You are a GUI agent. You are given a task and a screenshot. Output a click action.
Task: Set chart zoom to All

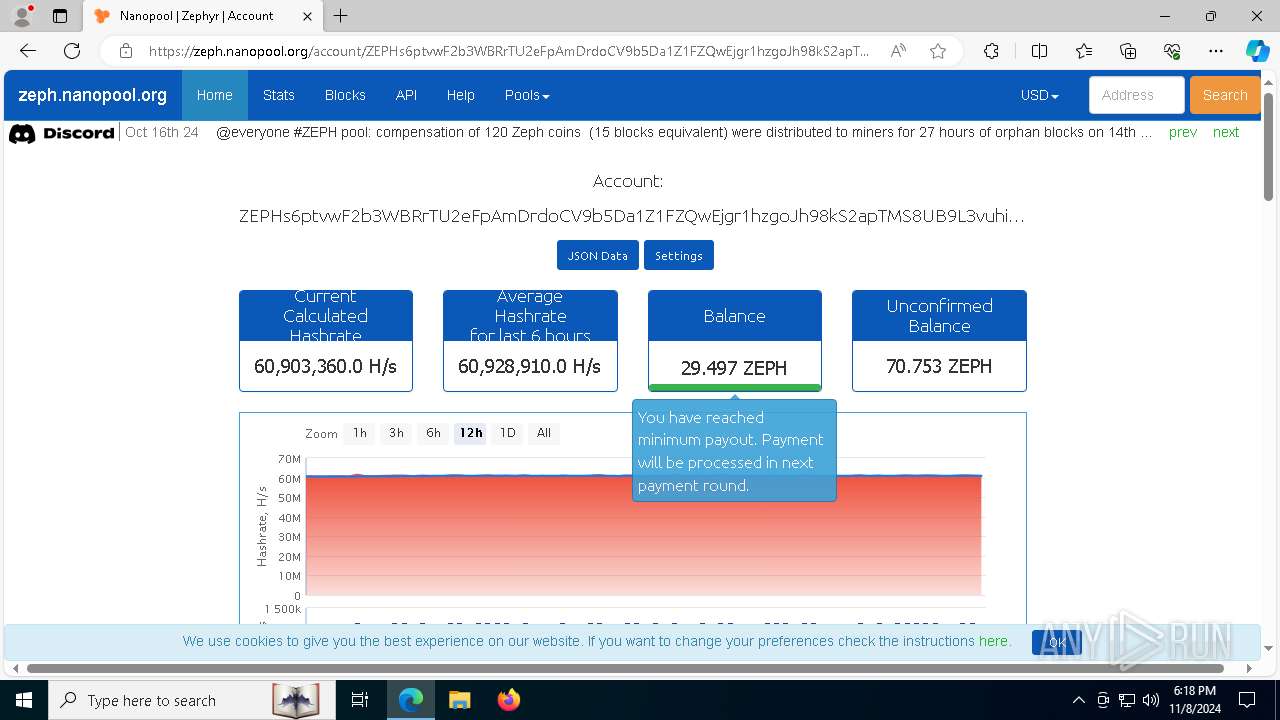pyautogui.click(x=544, y=433)
